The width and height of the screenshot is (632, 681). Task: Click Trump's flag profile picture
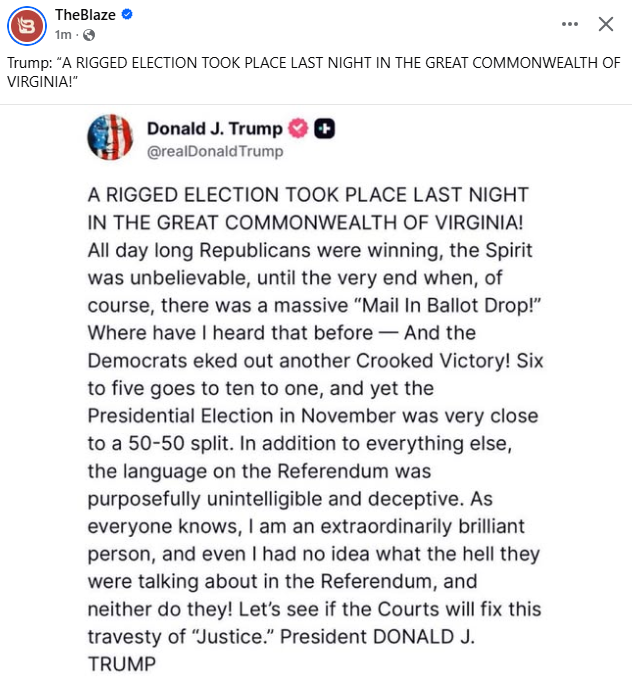click(x=111, y=137)
